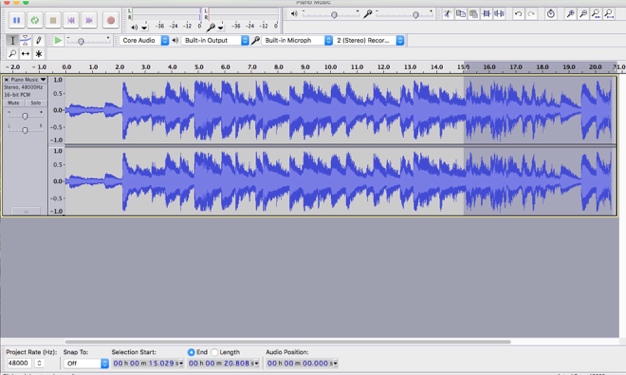Zoom in with the magnifier plus icon
626x375 pixels.
coord(571,14)
